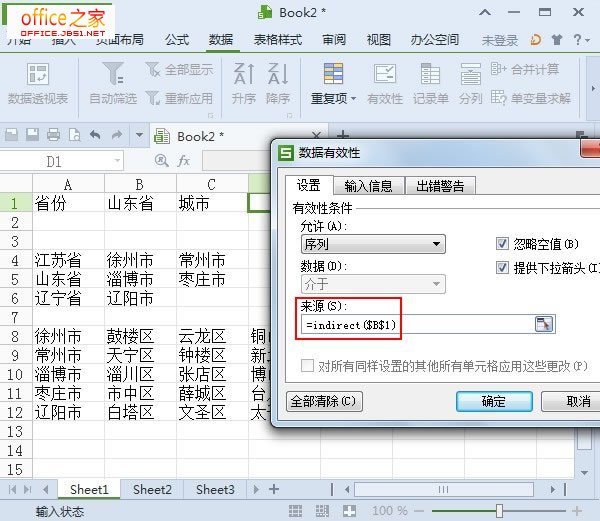The image size is (600, 521).
Task: Click the 分列 text-to-columns icon
Action: [470, 75]
